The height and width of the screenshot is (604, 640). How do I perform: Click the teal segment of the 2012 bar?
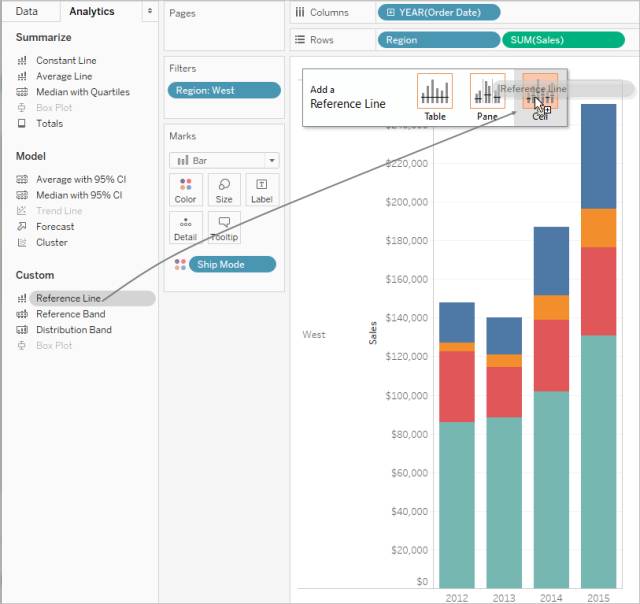pyautogui.click(x=457, y=505)
